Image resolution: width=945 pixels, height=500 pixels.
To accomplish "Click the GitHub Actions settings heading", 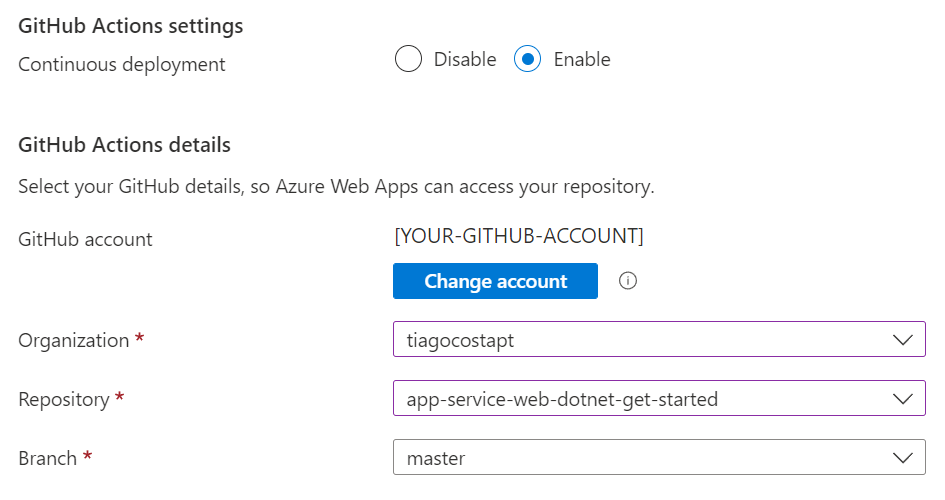I will click(x=131, y=26).
